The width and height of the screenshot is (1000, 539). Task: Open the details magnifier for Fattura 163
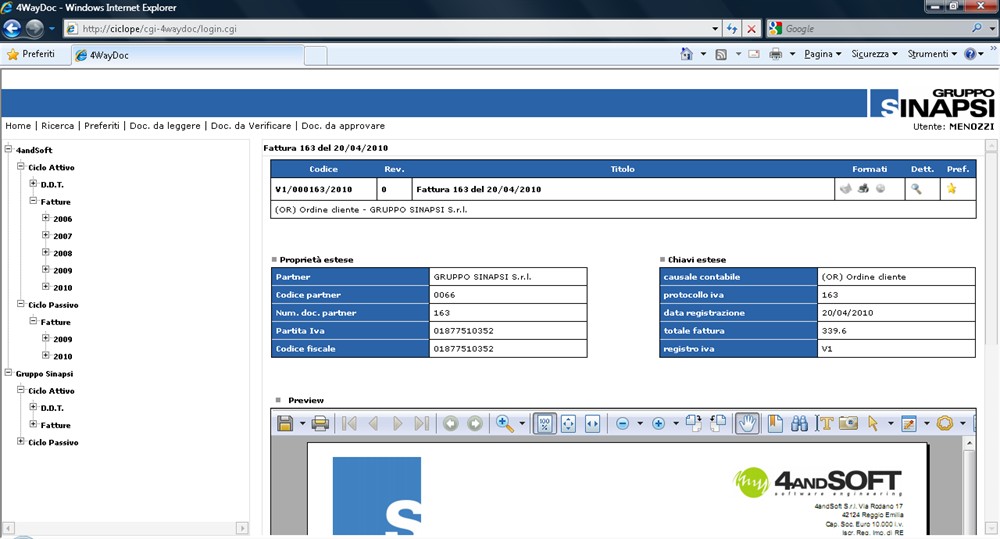(x=916, y=189)
